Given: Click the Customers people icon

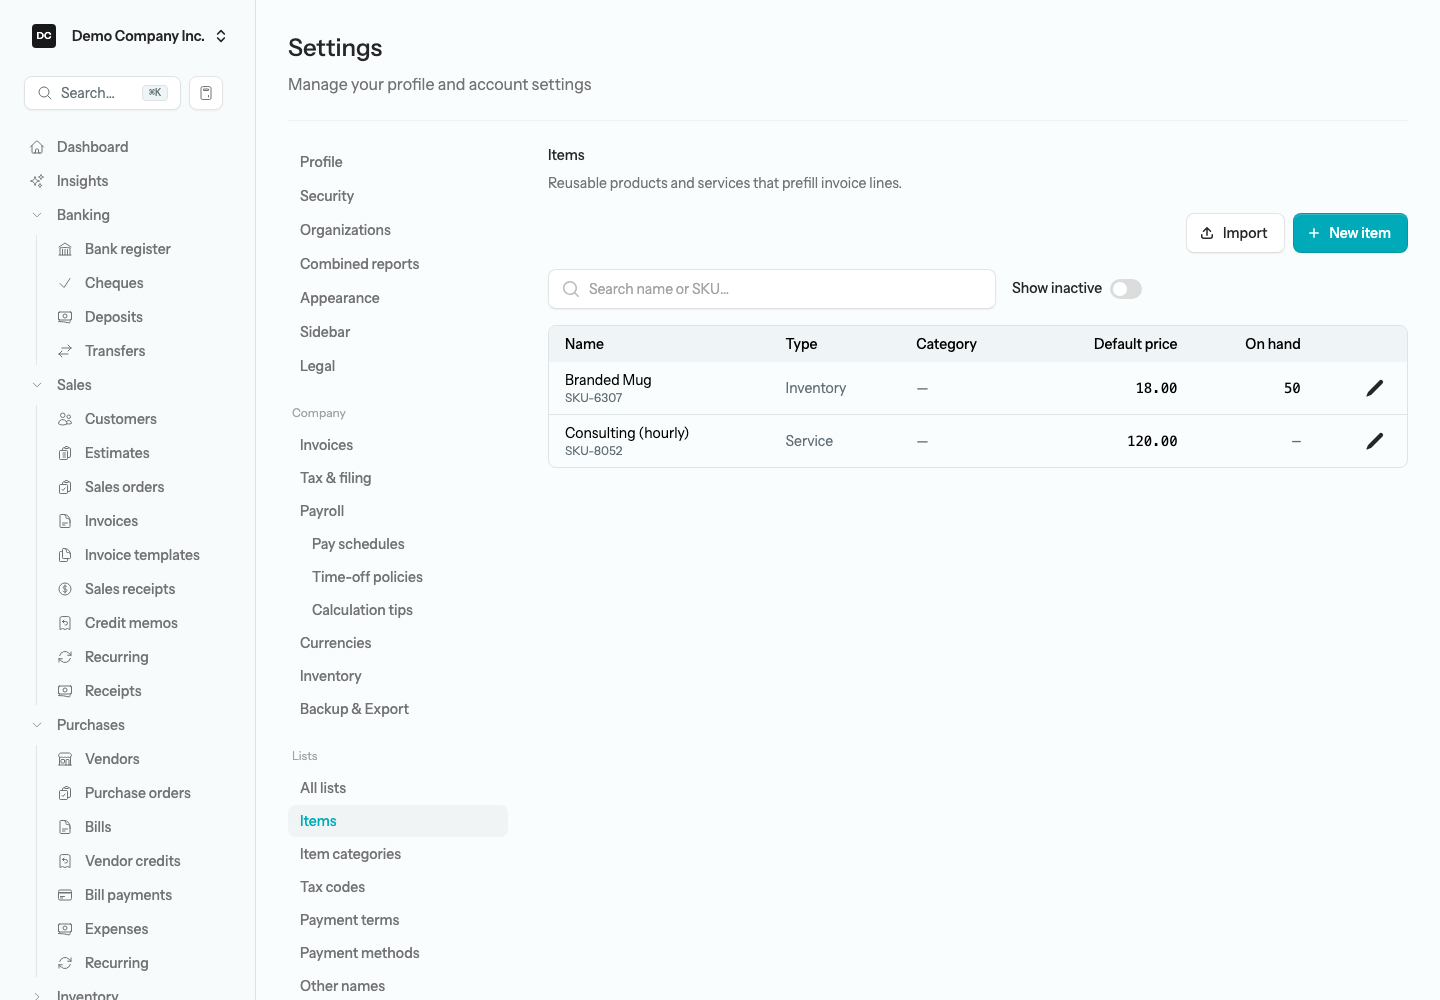Looking at the screenshot, I should tap(65, 419).
